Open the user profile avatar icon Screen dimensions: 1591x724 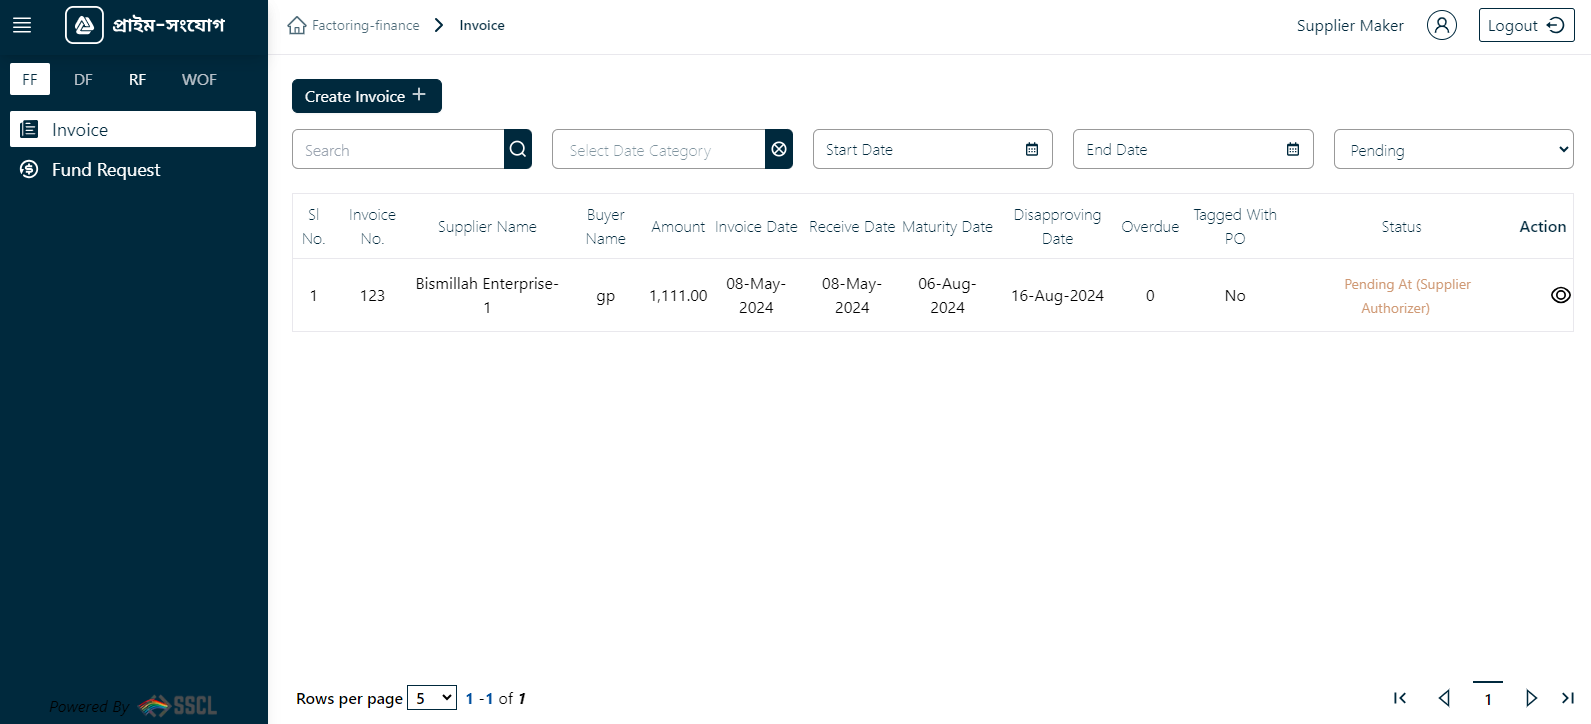1441,25
